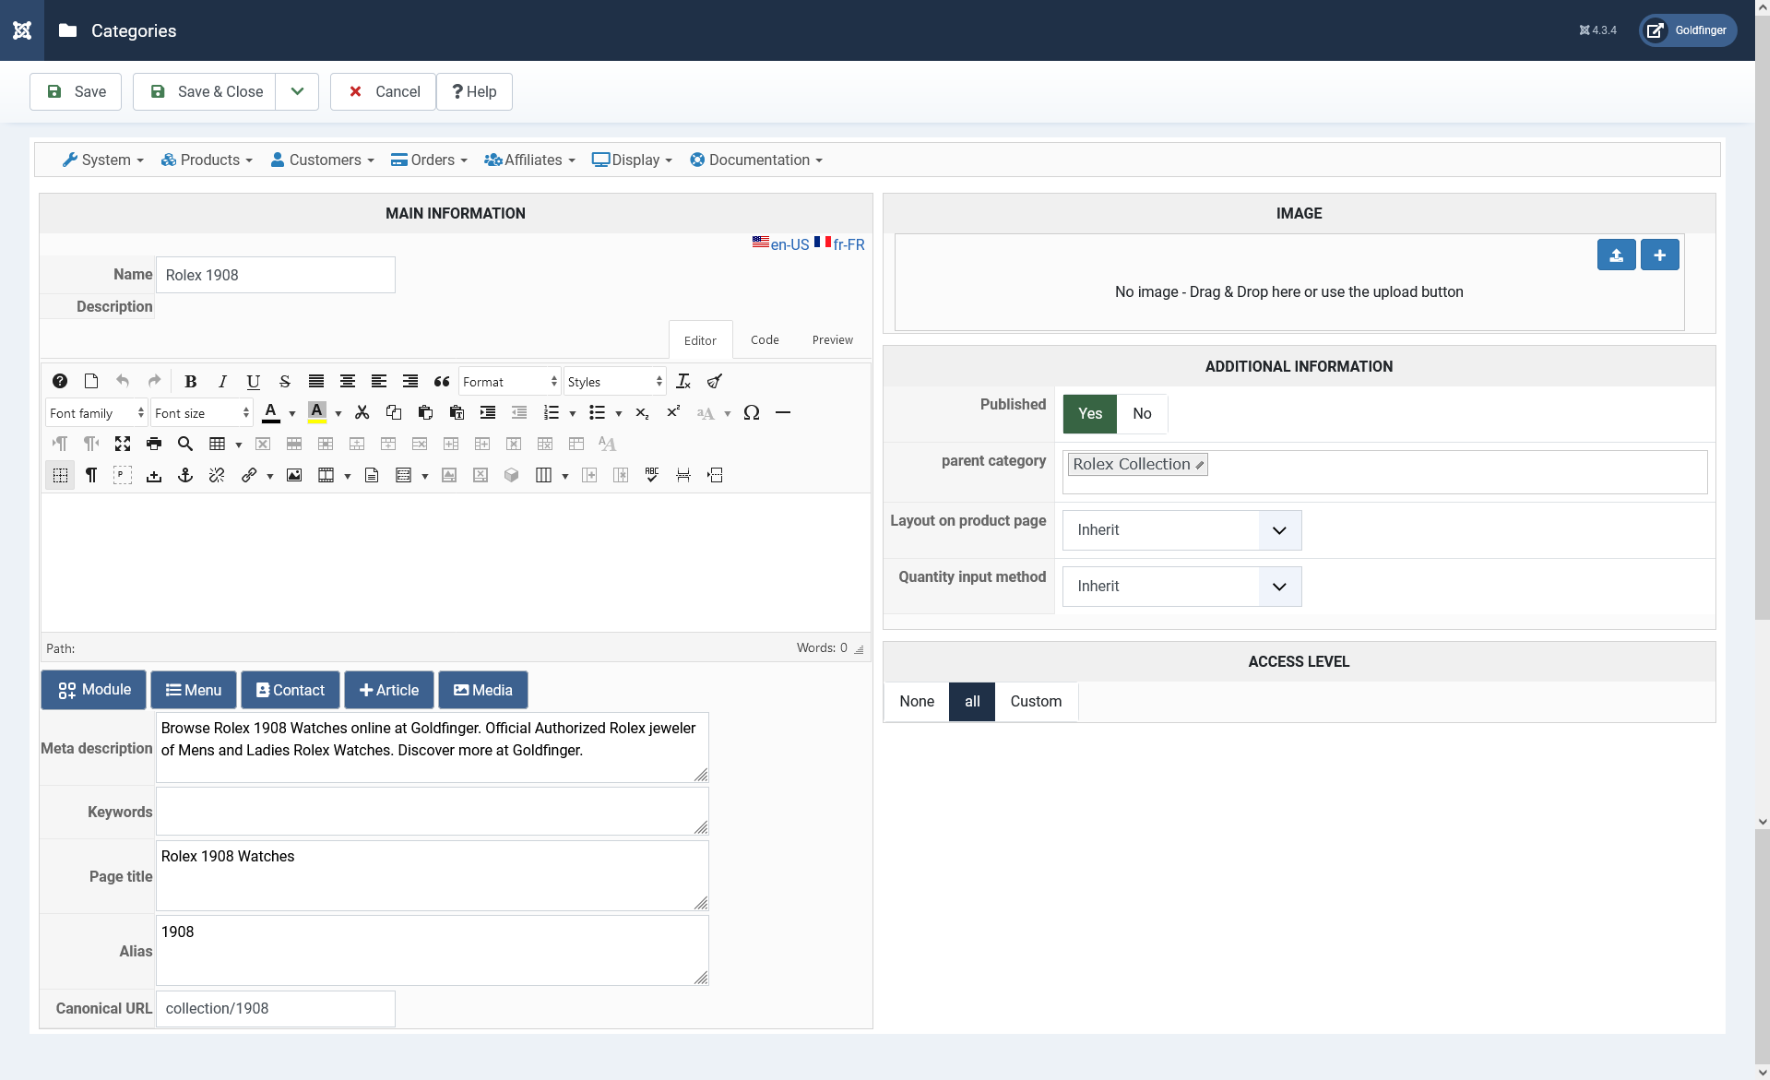Open find and replace with the magnifier icon
Screen dimensions: 1770x1080
coord(185,444)
